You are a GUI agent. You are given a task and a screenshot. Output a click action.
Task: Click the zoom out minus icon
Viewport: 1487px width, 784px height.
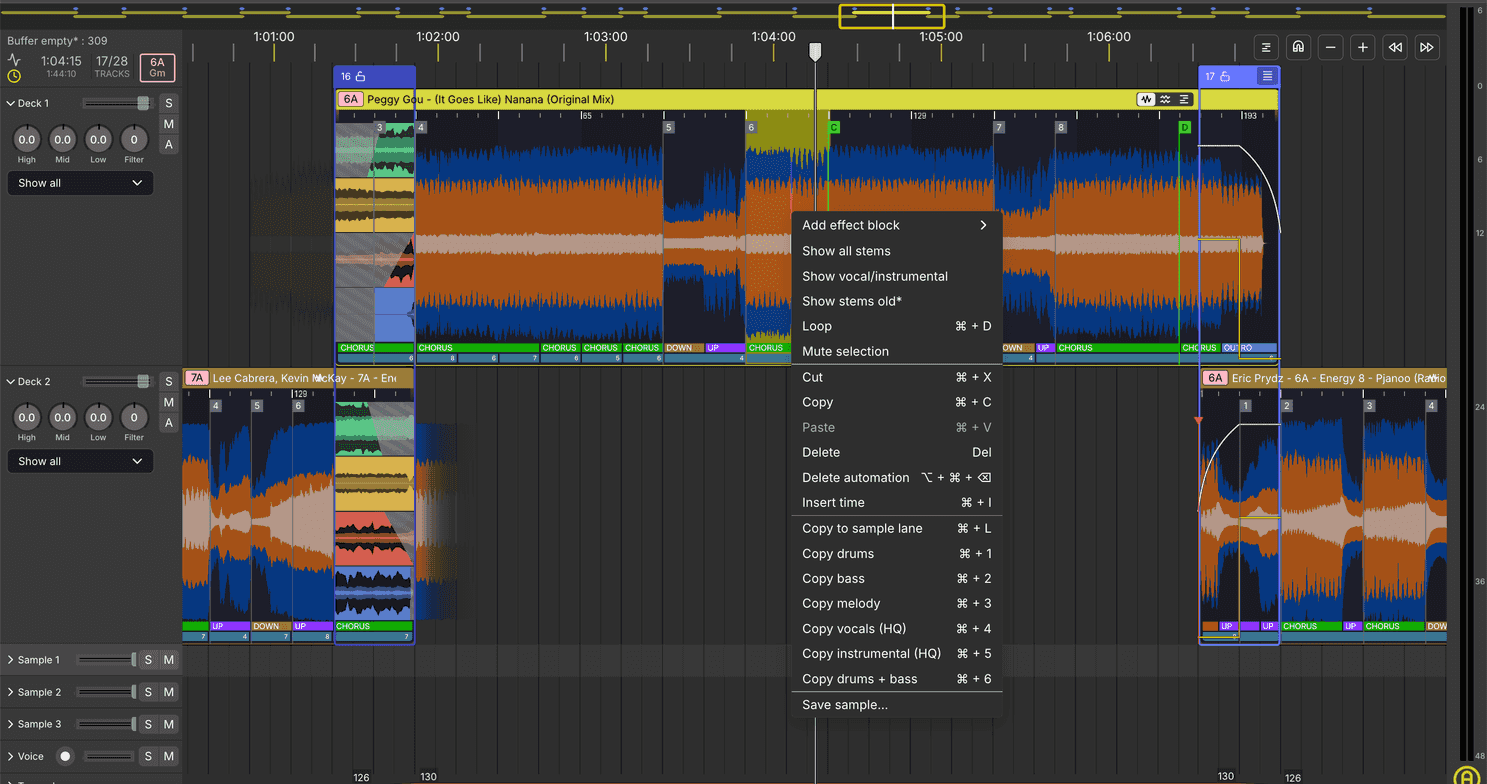[x=1330, y=47]
